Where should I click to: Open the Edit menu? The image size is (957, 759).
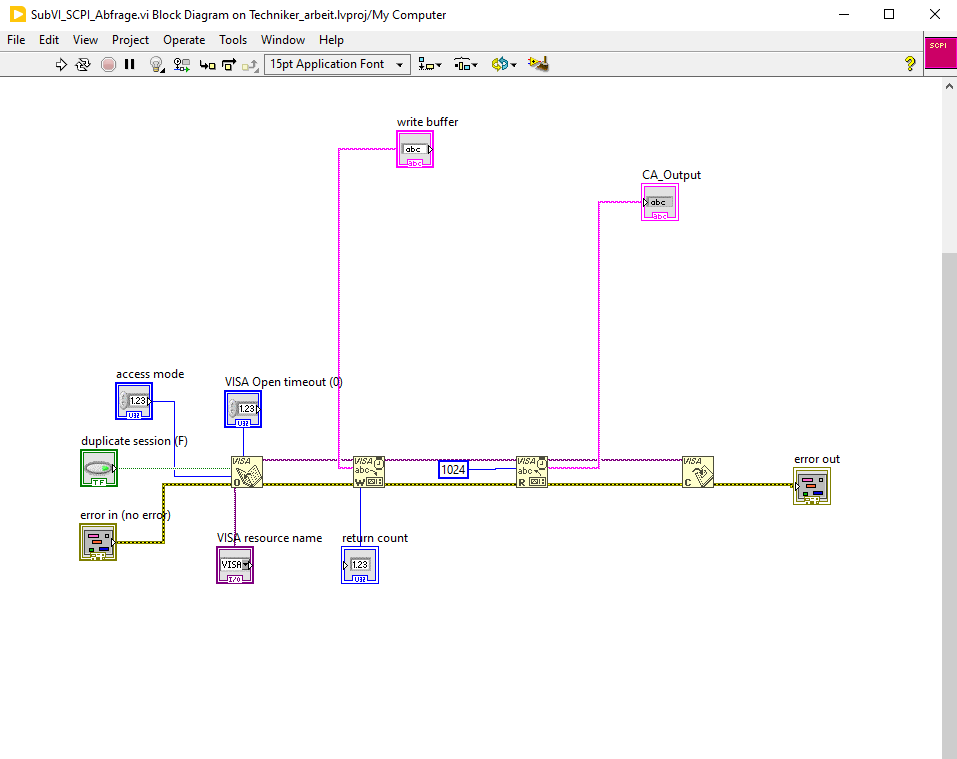click(x=49, y=40)
